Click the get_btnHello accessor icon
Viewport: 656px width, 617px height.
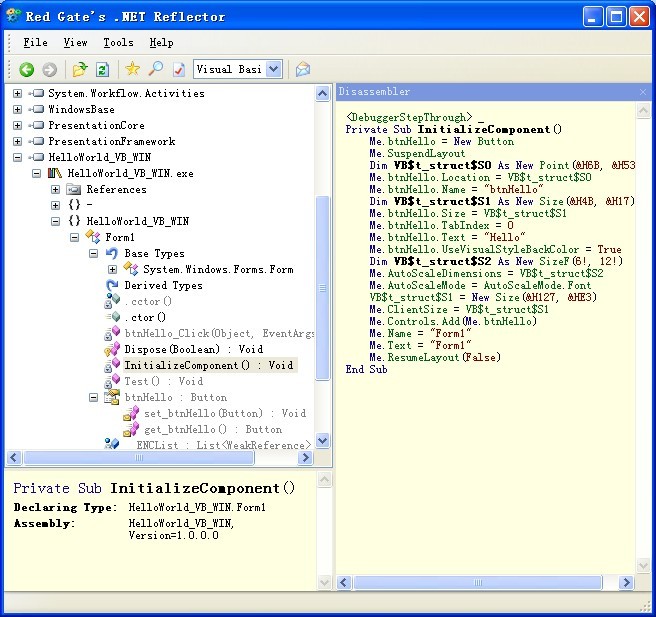tap(131, 429)
